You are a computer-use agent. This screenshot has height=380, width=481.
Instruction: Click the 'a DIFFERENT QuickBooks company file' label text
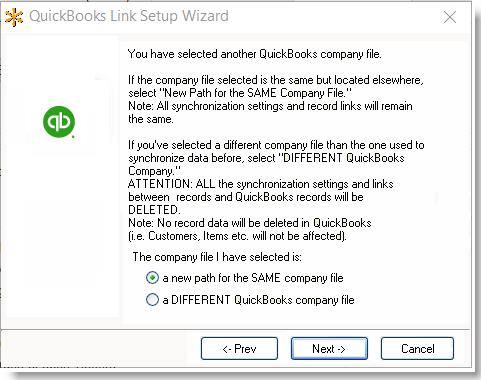(258, 300)
